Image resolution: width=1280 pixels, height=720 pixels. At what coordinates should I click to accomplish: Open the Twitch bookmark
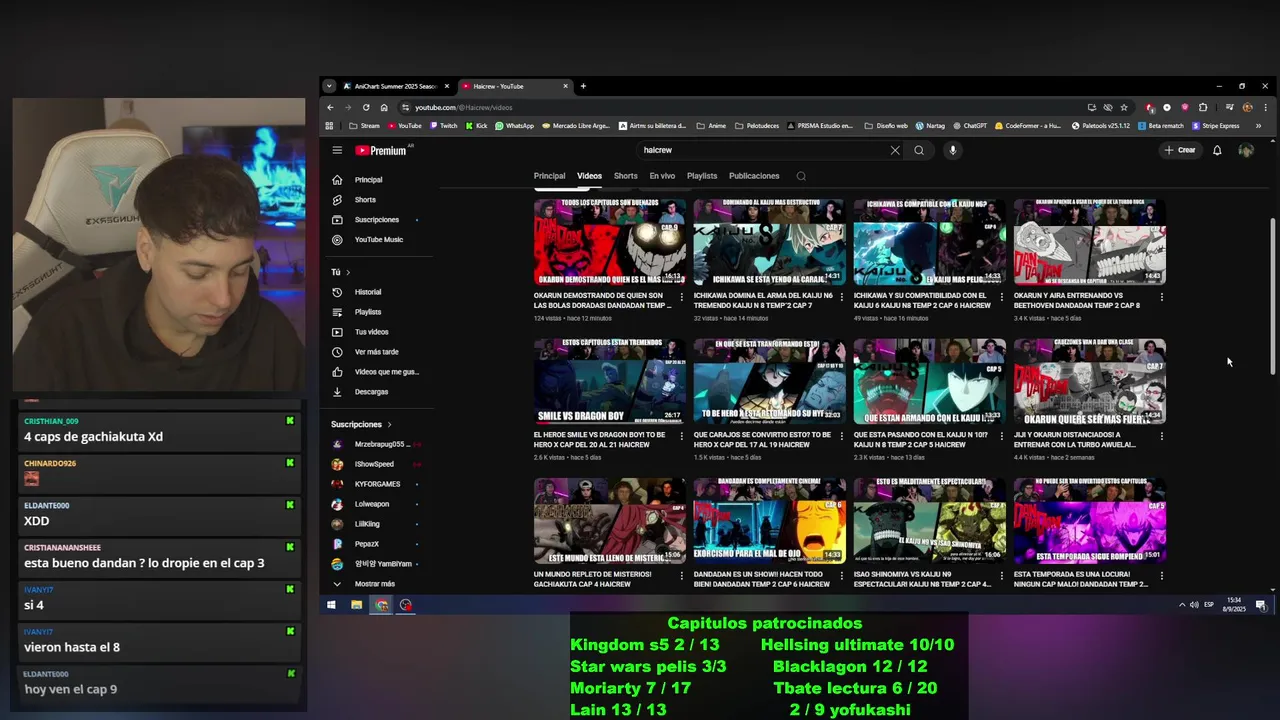pos(443,126)
